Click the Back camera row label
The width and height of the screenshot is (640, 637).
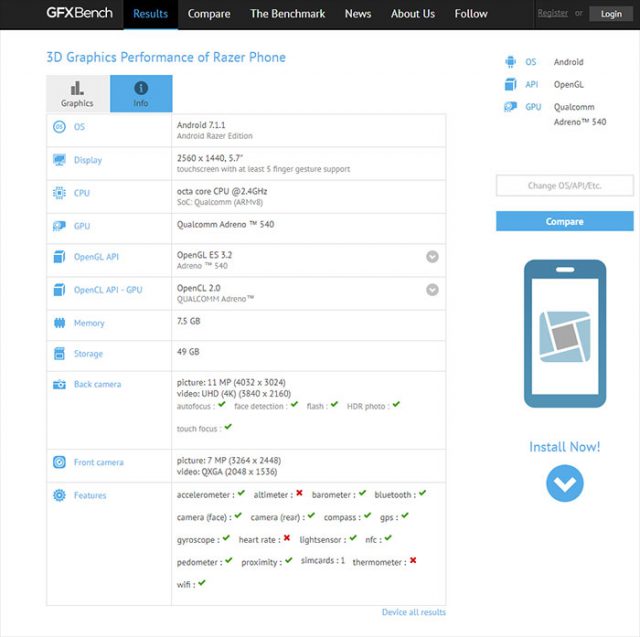[x=98, y=384]
